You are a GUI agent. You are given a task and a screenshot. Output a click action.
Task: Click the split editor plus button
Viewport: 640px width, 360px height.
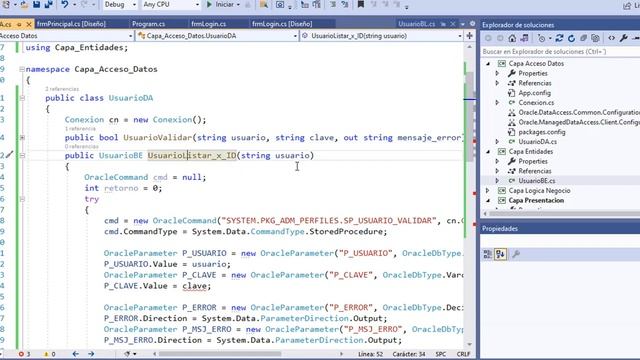[469, 36]
